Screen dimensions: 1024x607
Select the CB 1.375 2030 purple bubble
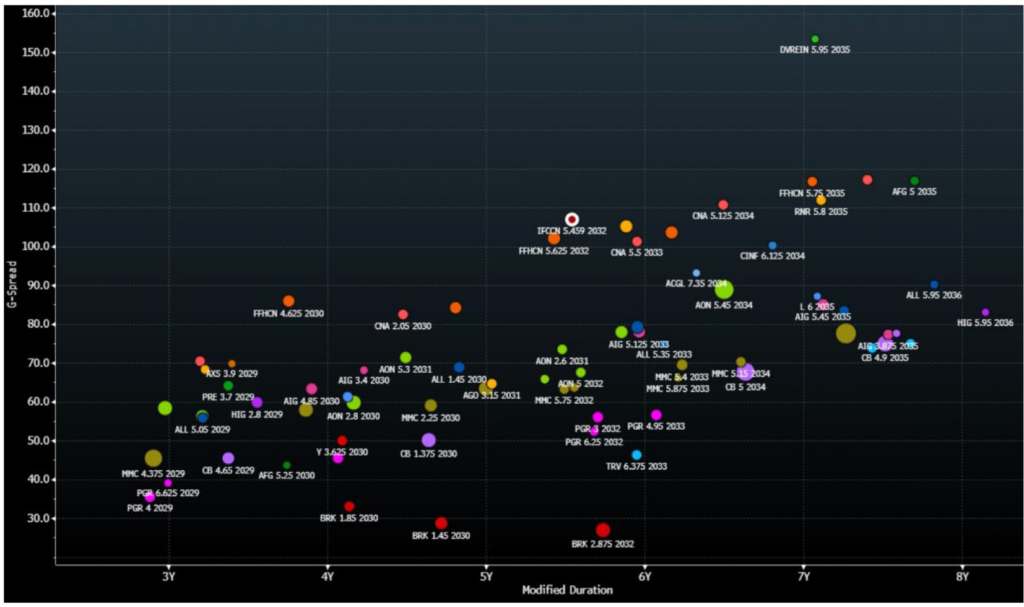tap(429, 440)
